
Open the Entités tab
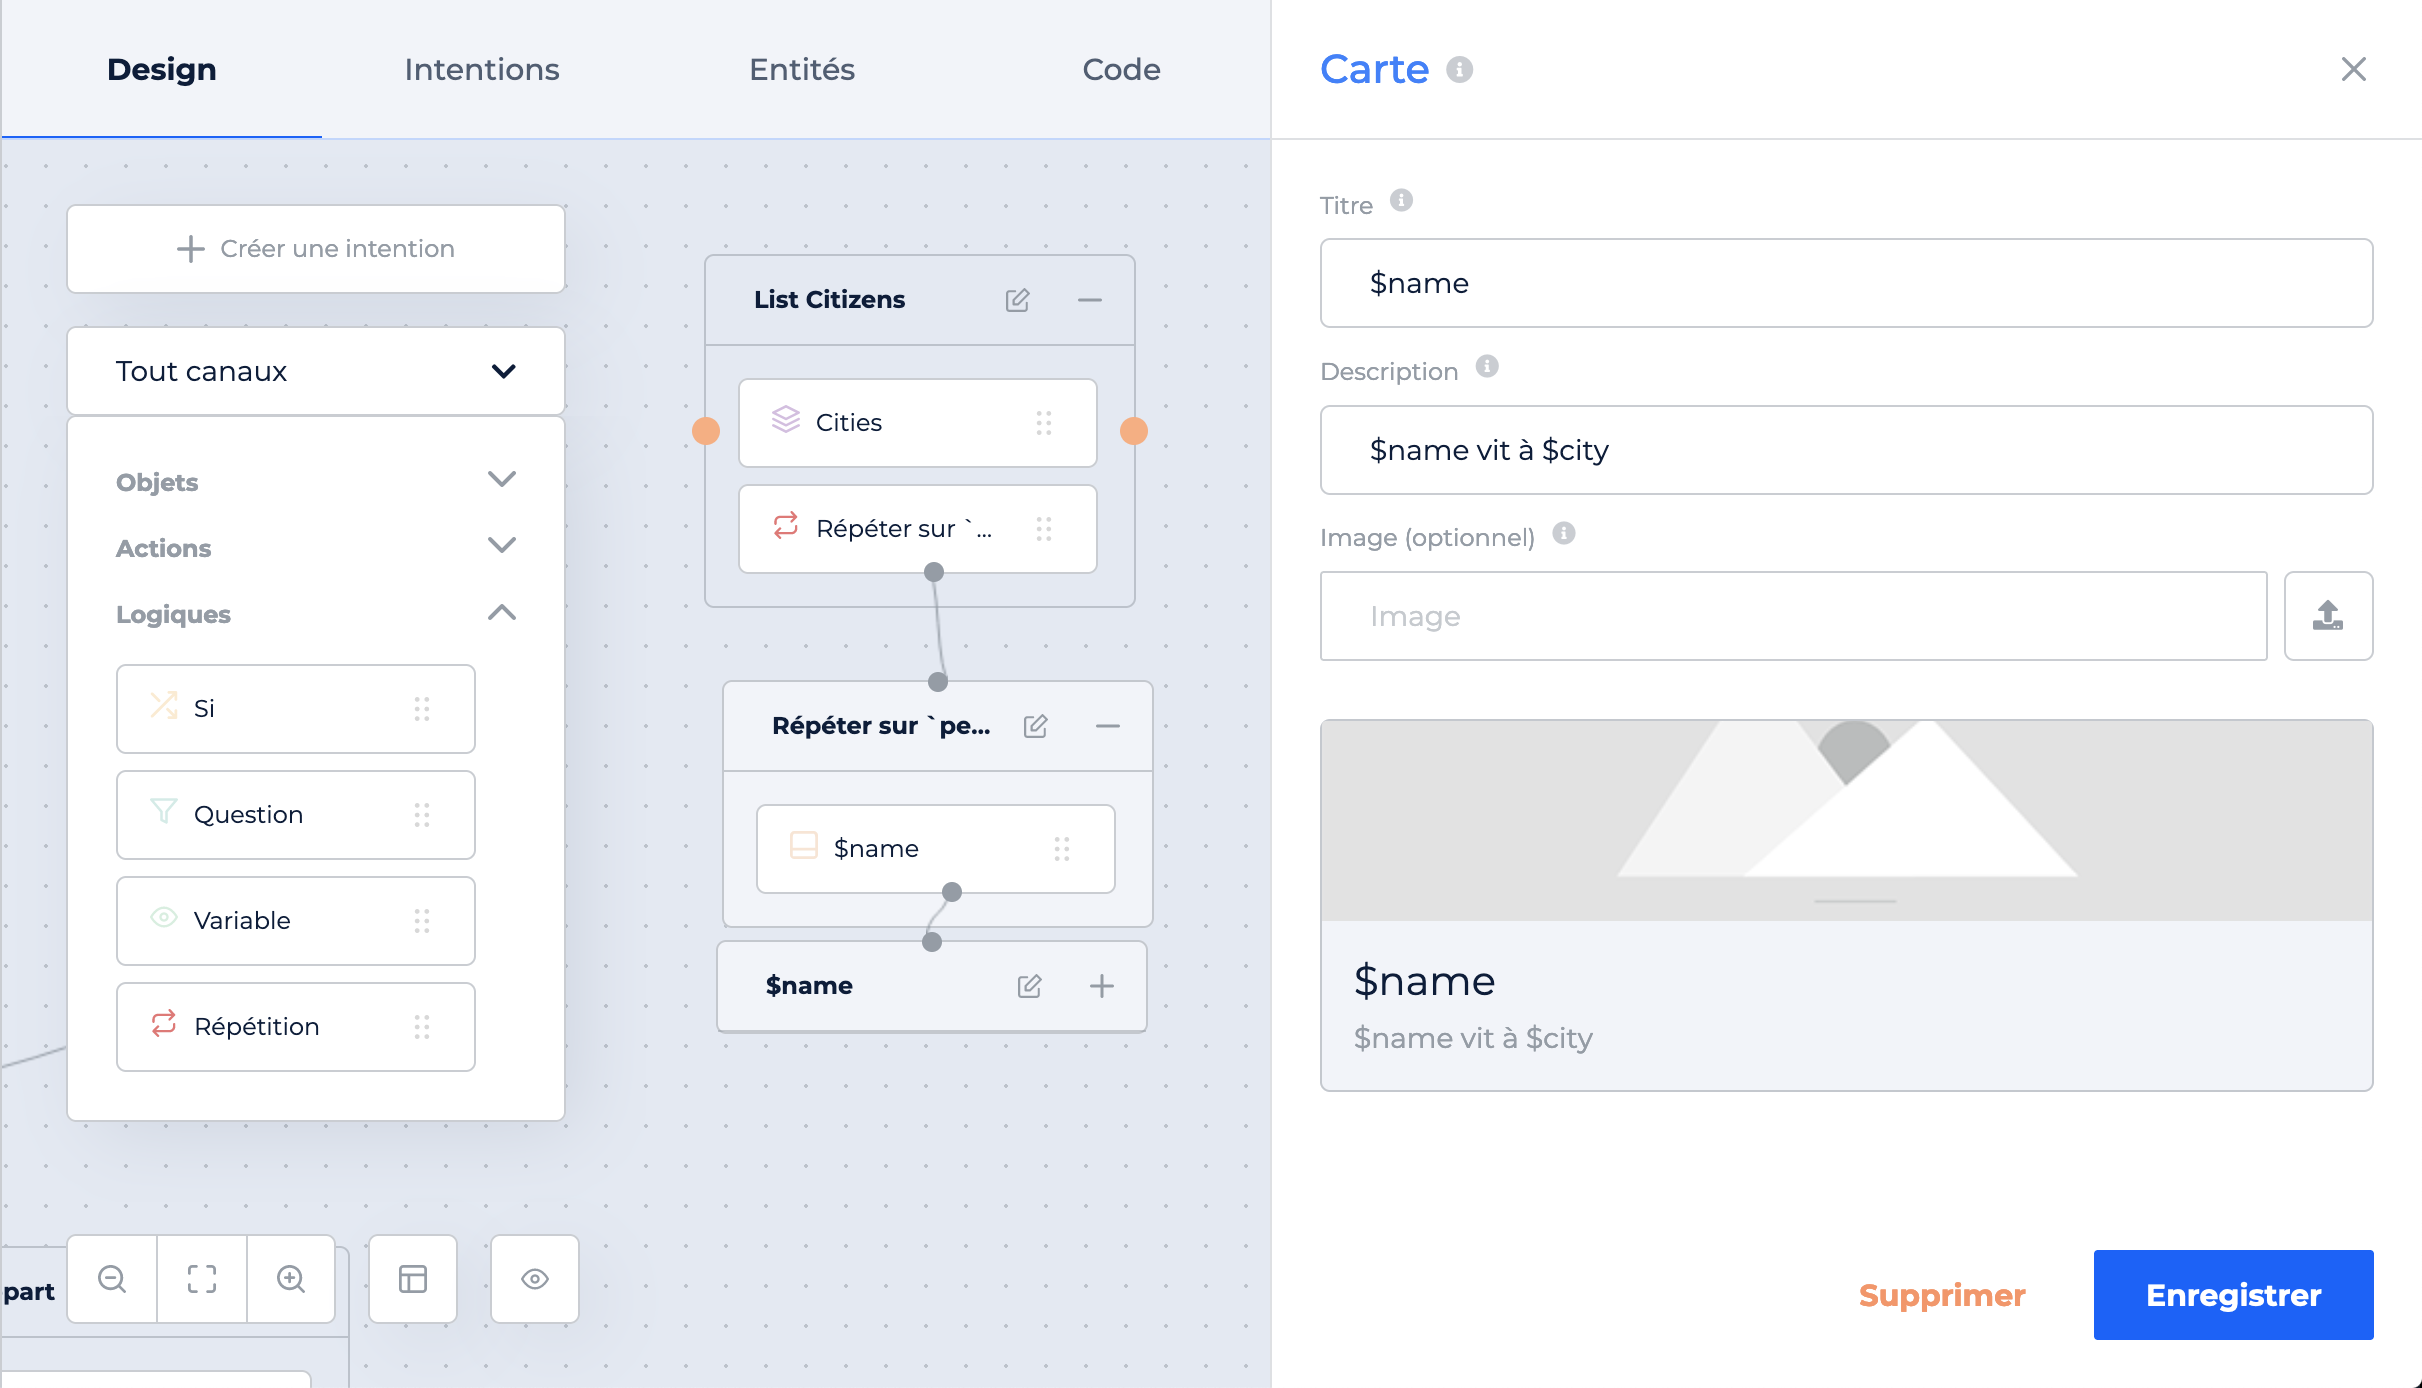click(802, 69)
